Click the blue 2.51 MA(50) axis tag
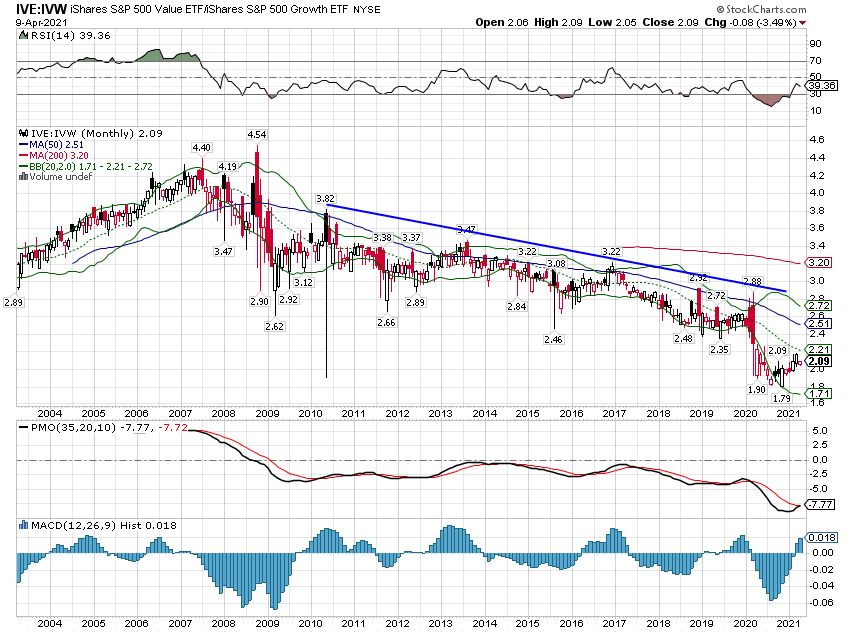 click(820, 324)
